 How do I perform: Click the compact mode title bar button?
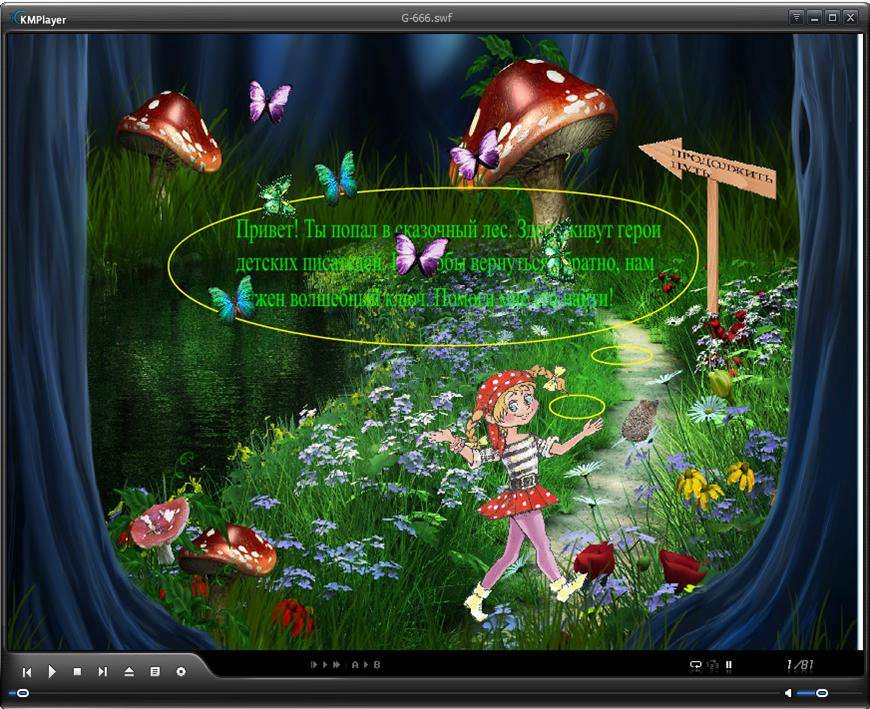(x=796, y=17)
